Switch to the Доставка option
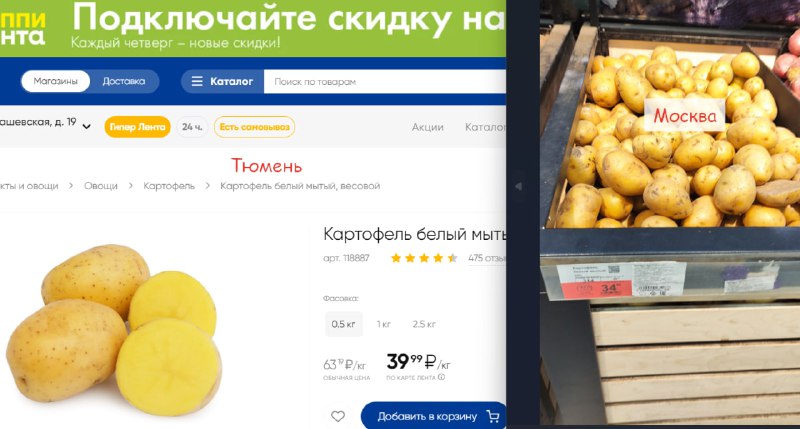This screenshot has height=429, width=800. click(x=124, y=81)
